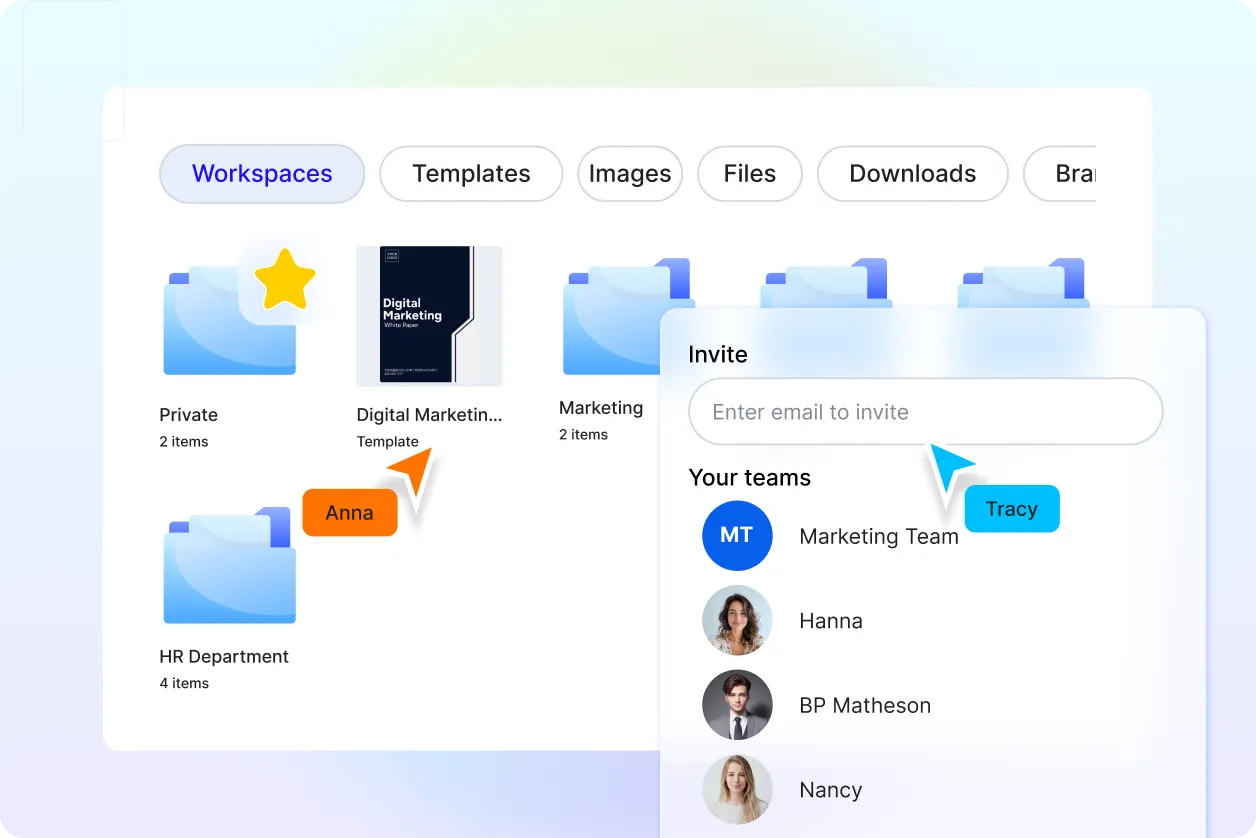Select the MT Marketing Team avatar
The image size is (1256, 838).
(x=737, y=536)
